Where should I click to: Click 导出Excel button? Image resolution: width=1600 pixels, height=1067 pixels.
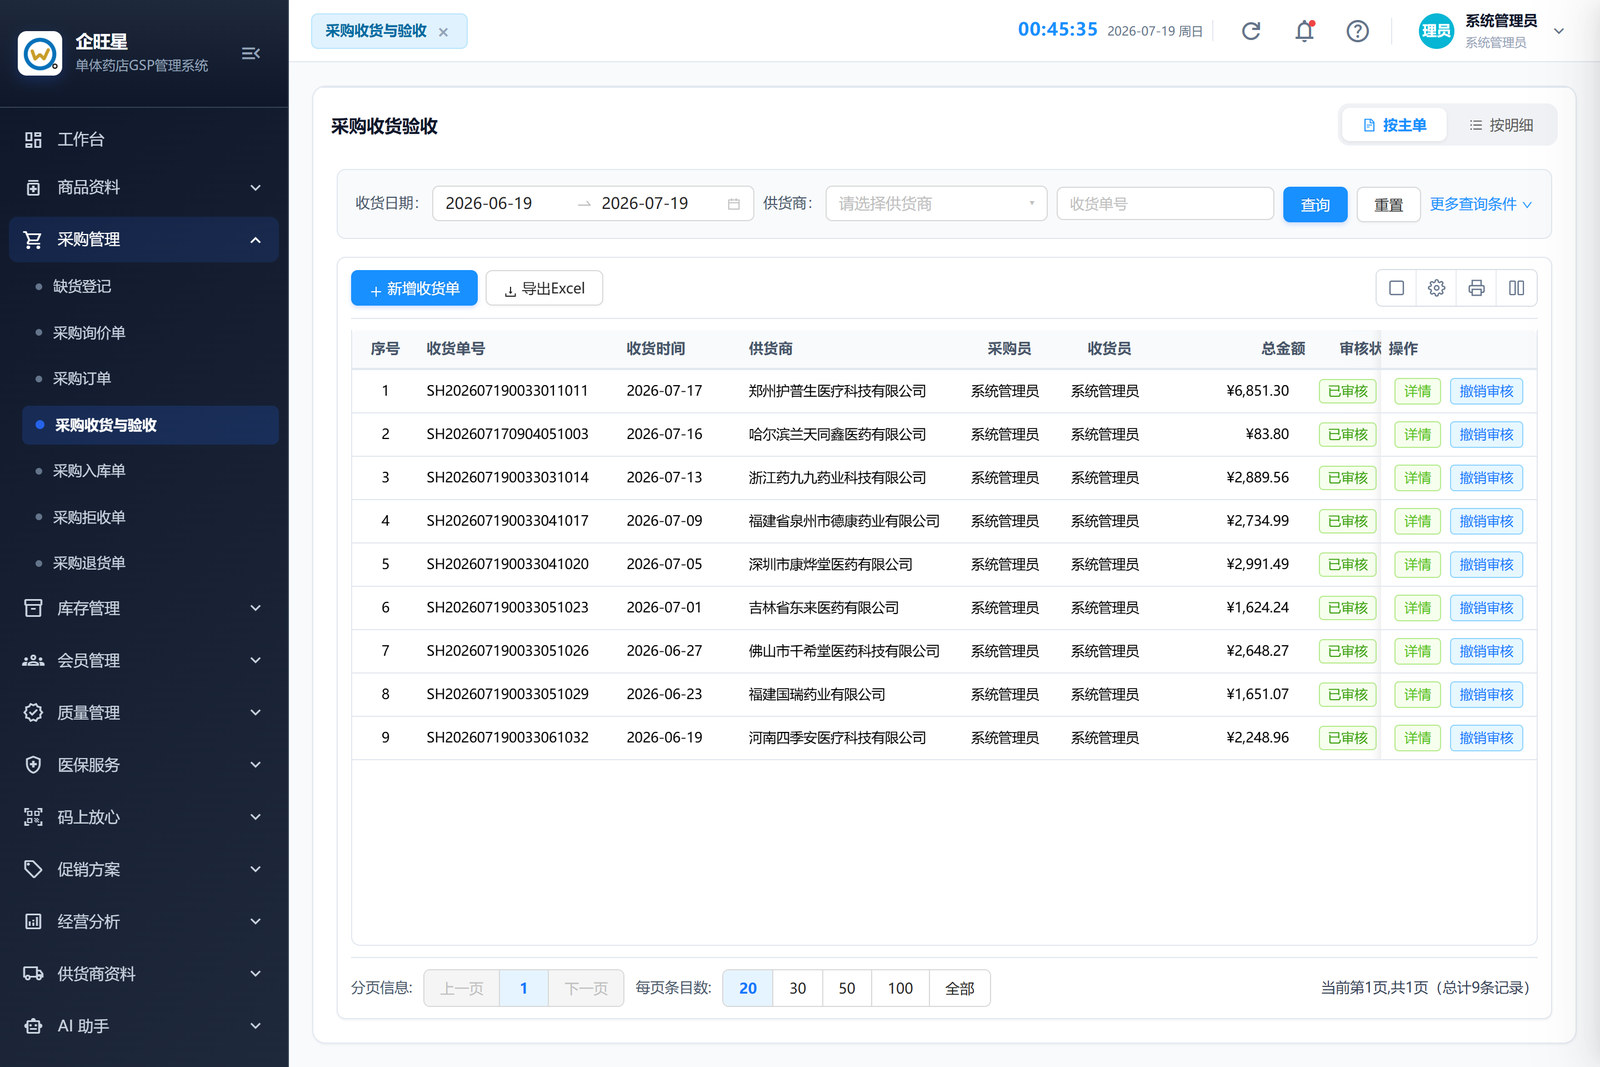pyautogui.click(x=544, y=288)
